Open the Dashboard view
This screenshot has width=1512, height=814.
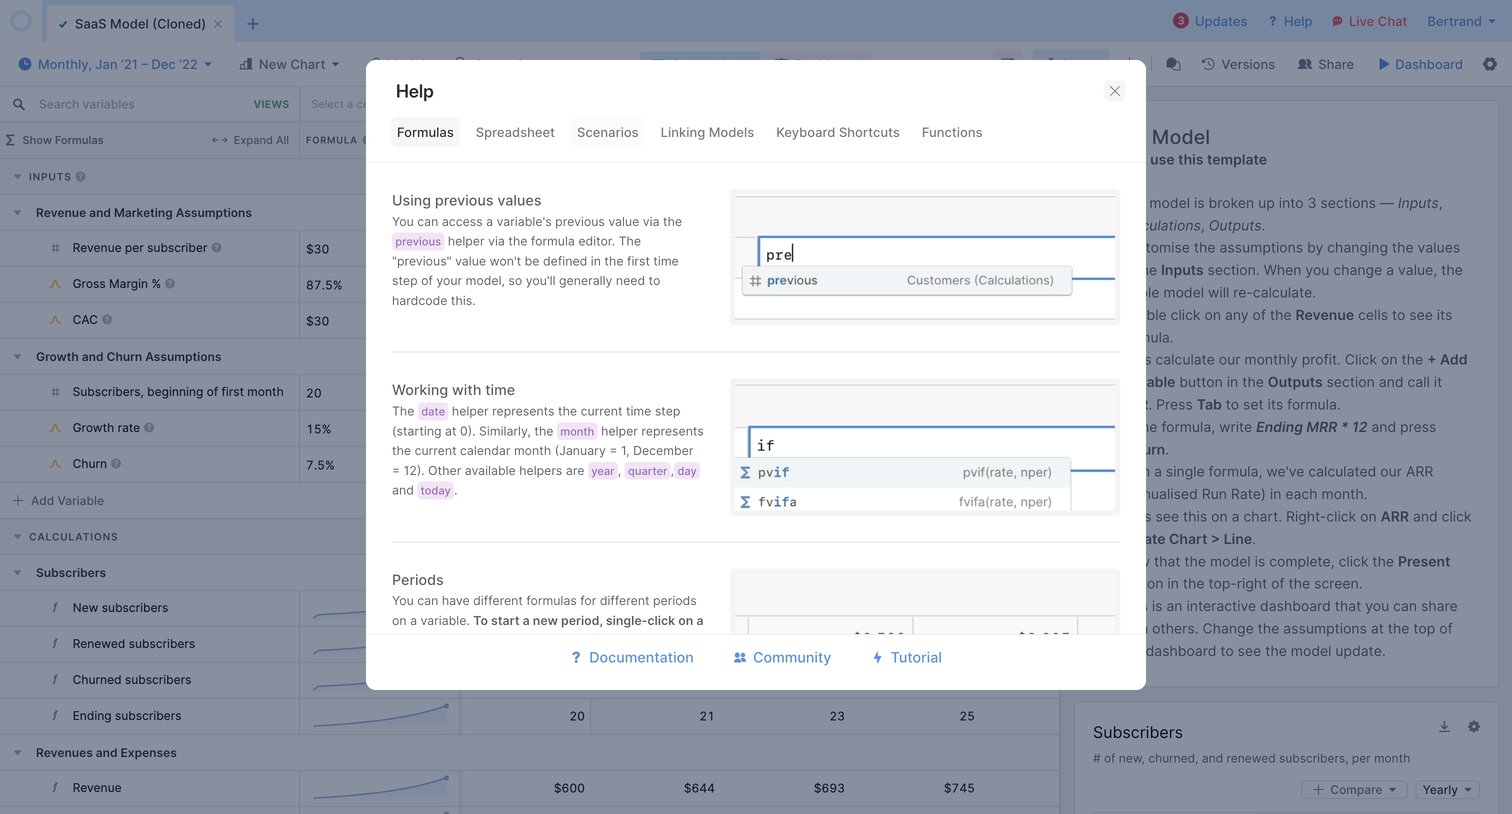(x=1420, y=64)
